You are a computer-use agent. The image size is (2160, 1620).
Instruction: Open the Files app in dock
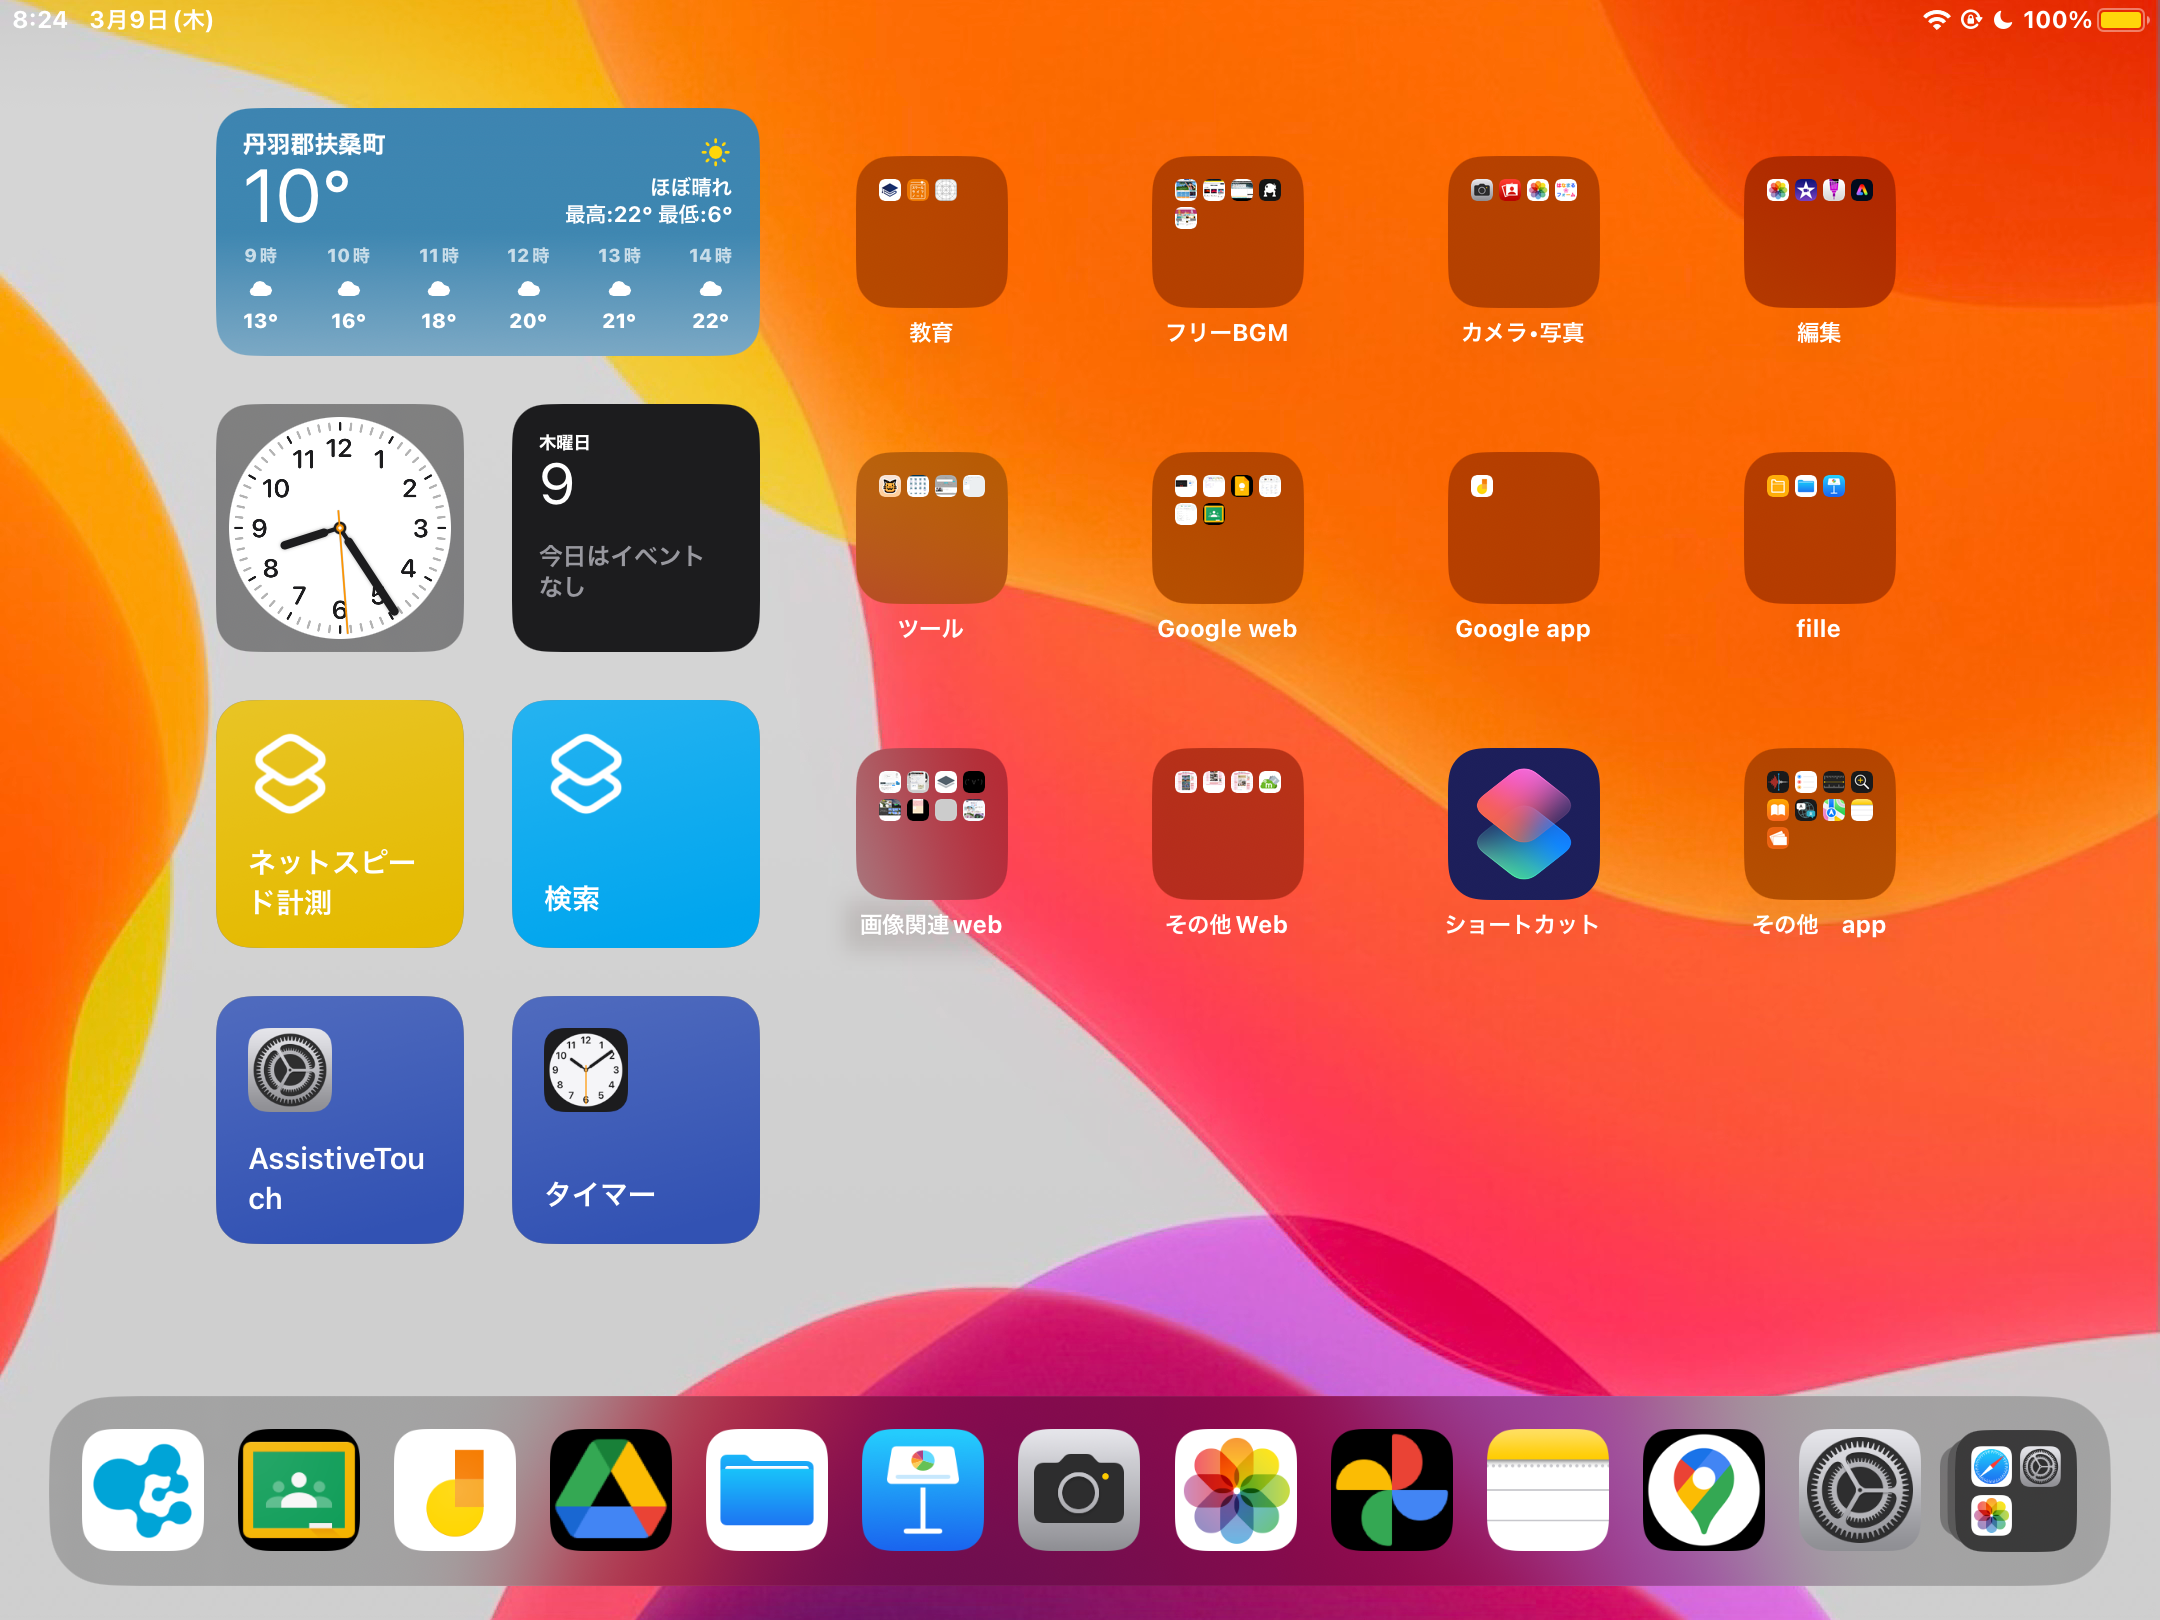[766, 1490]
